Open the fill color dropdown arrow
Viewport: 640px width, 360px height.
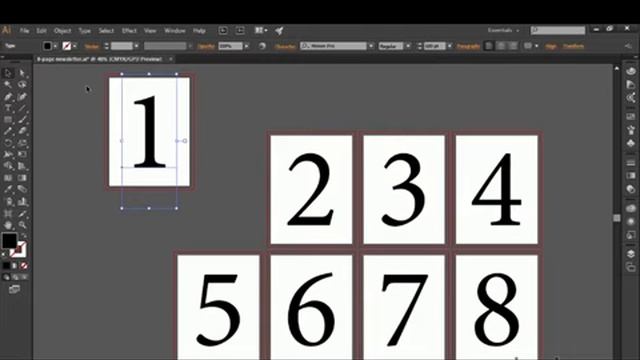(x=56, y=46)
